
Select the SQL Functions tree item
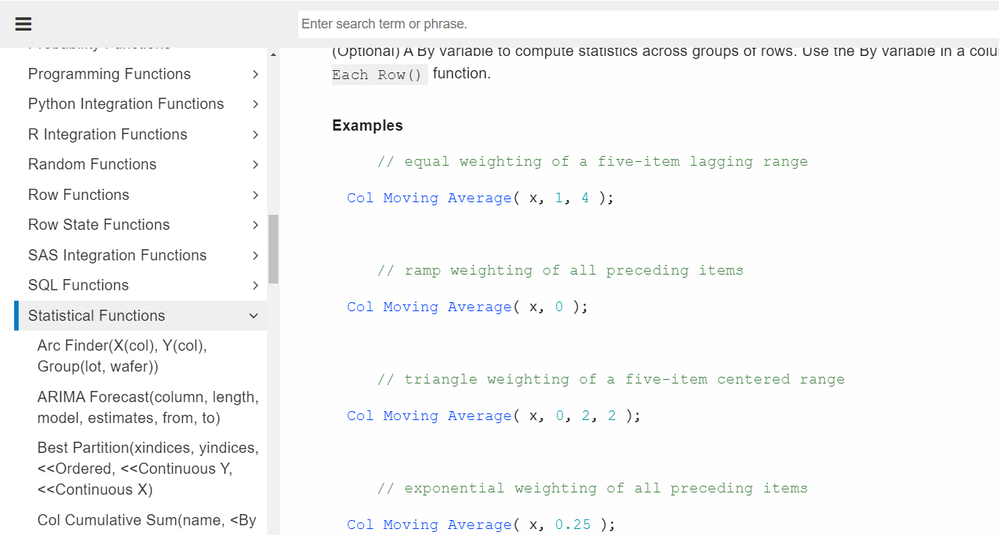[x=78, y=285]
